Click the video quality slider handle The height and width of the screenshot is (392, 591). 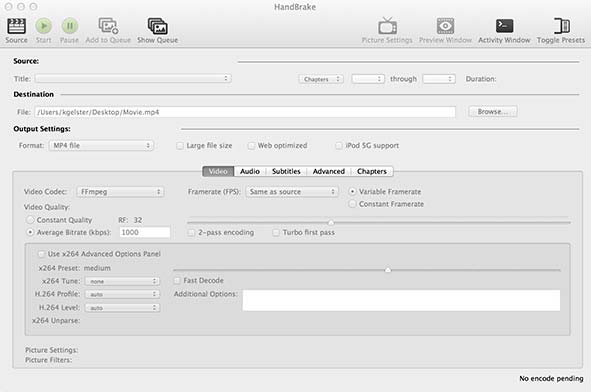point(331,222)
